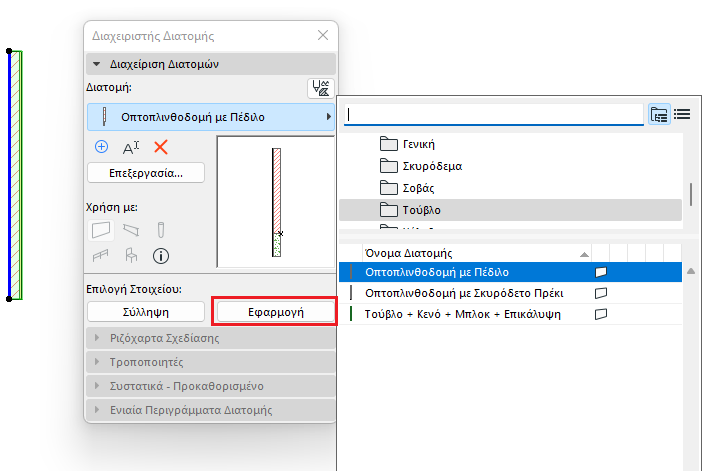707x471 pixels.
Task: Click wall icon of Τούβλο + Κενό row
Action: point(601,314)
